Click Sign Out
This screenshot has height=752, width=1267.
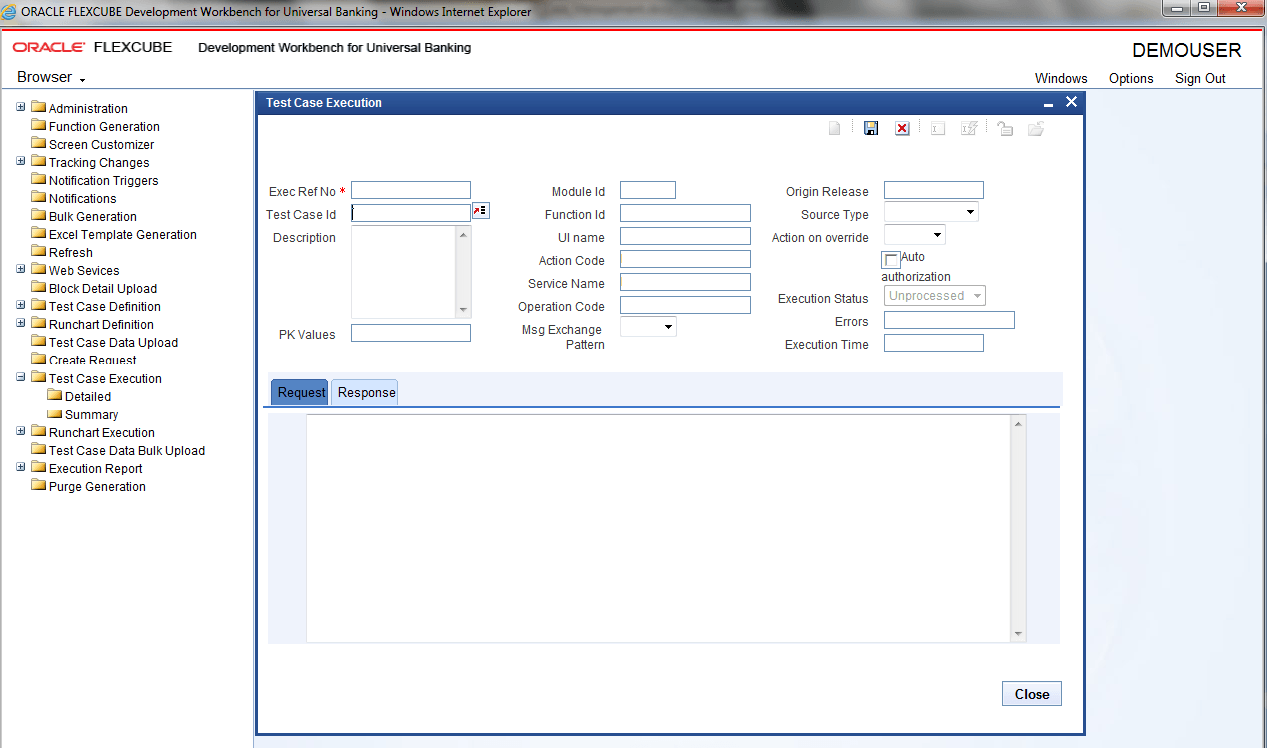click(1200, 78)
